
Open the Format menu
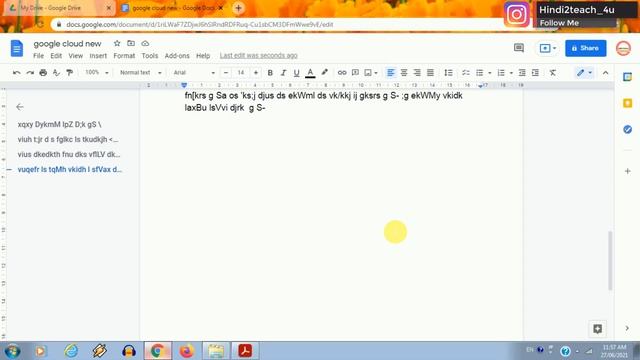pos(124,56)
